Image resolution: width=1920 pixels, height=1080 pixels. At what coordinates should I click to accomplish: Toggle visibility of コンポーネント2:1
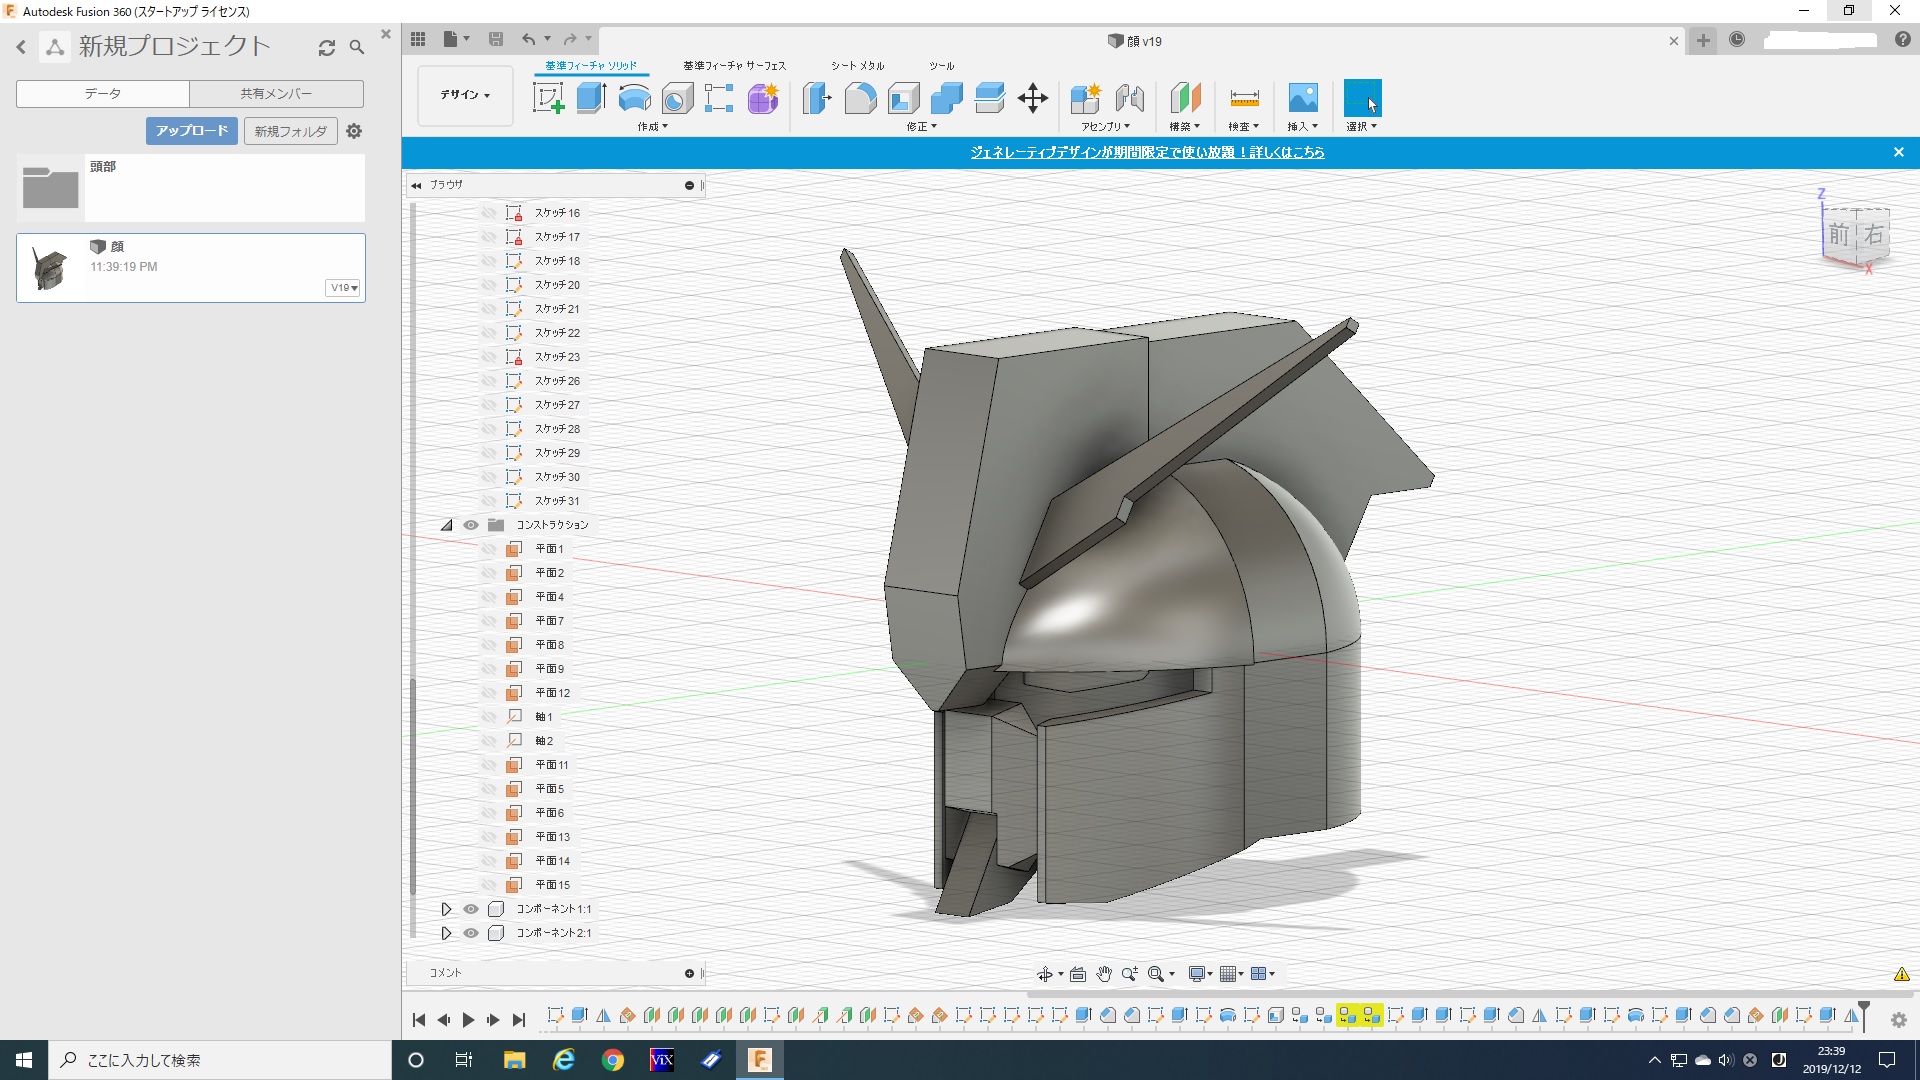(471, 933)
